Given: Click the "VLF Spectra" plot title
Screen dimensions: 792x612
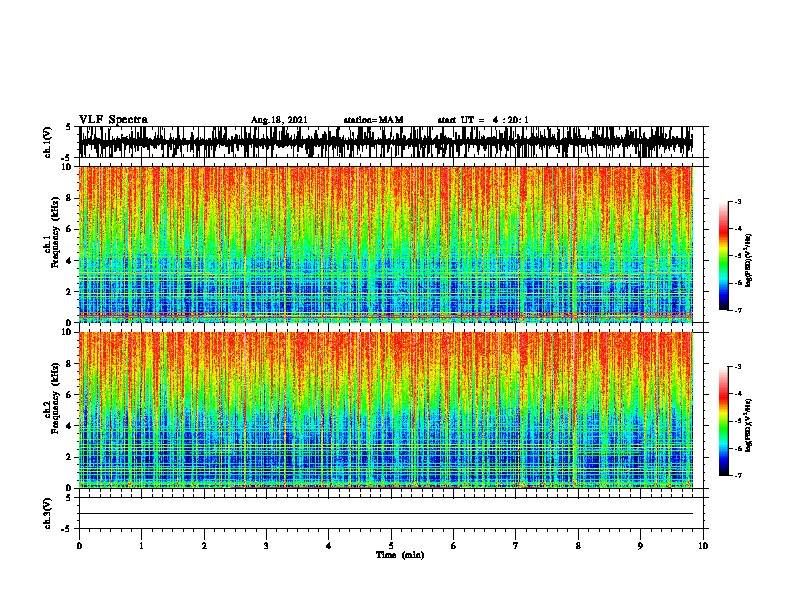Looking at the screenshot, I should [x=113, y=120].
